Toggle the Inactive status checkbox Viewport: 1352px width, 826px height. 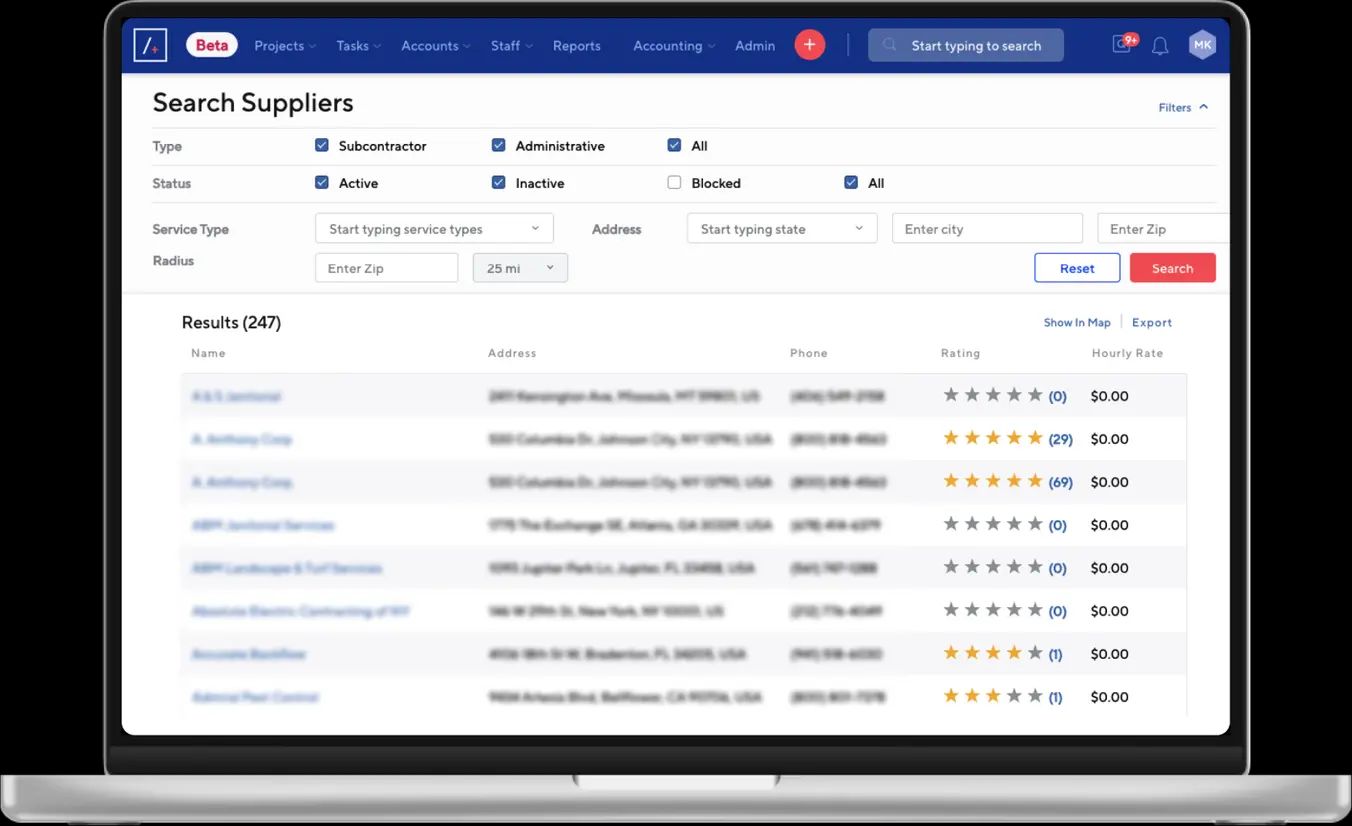498,183
